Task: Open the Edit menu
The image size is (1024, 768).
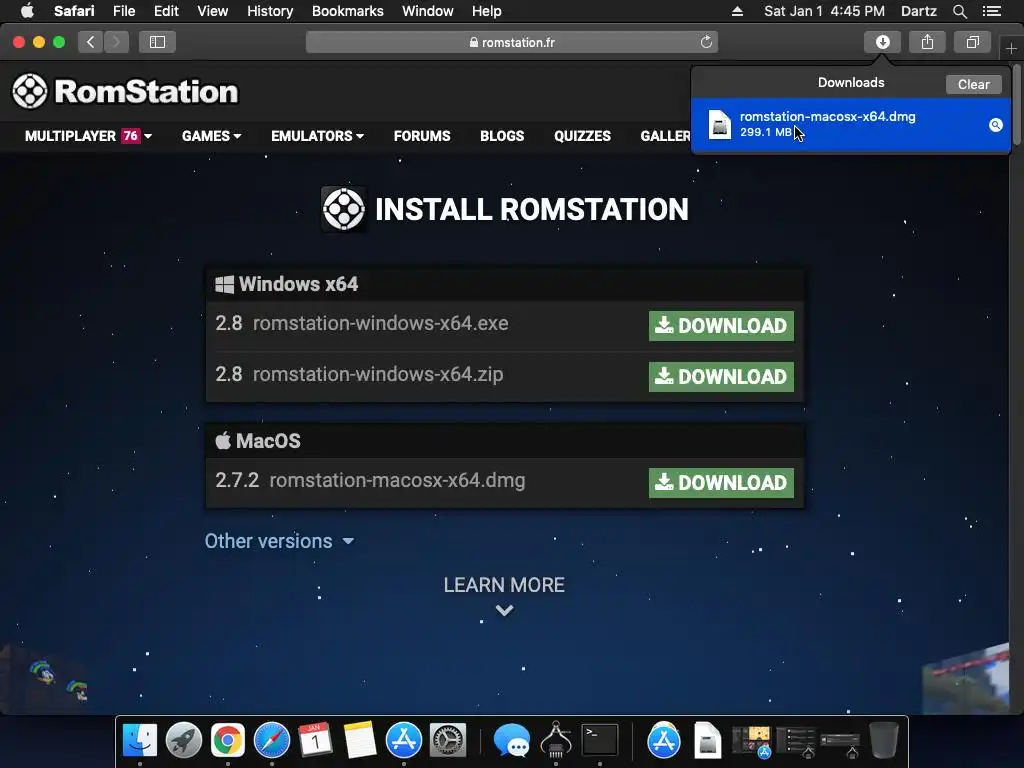Action: (166, 11)
